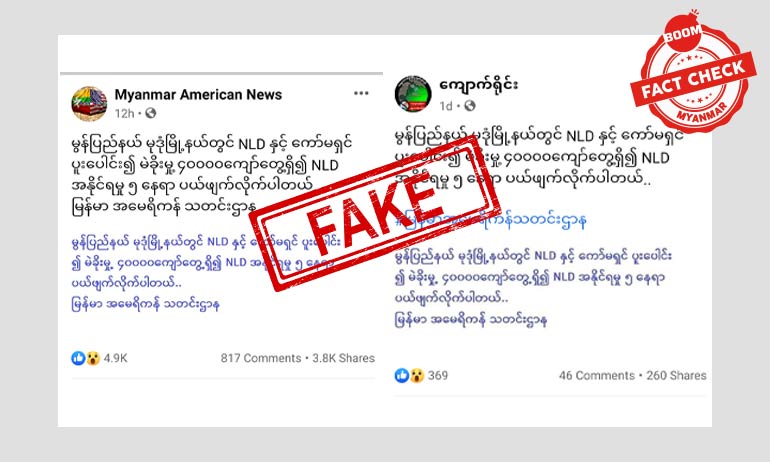Screen dimensions: 770x462
Task: View the 4.9K reactions count
Action: (115, 358)
